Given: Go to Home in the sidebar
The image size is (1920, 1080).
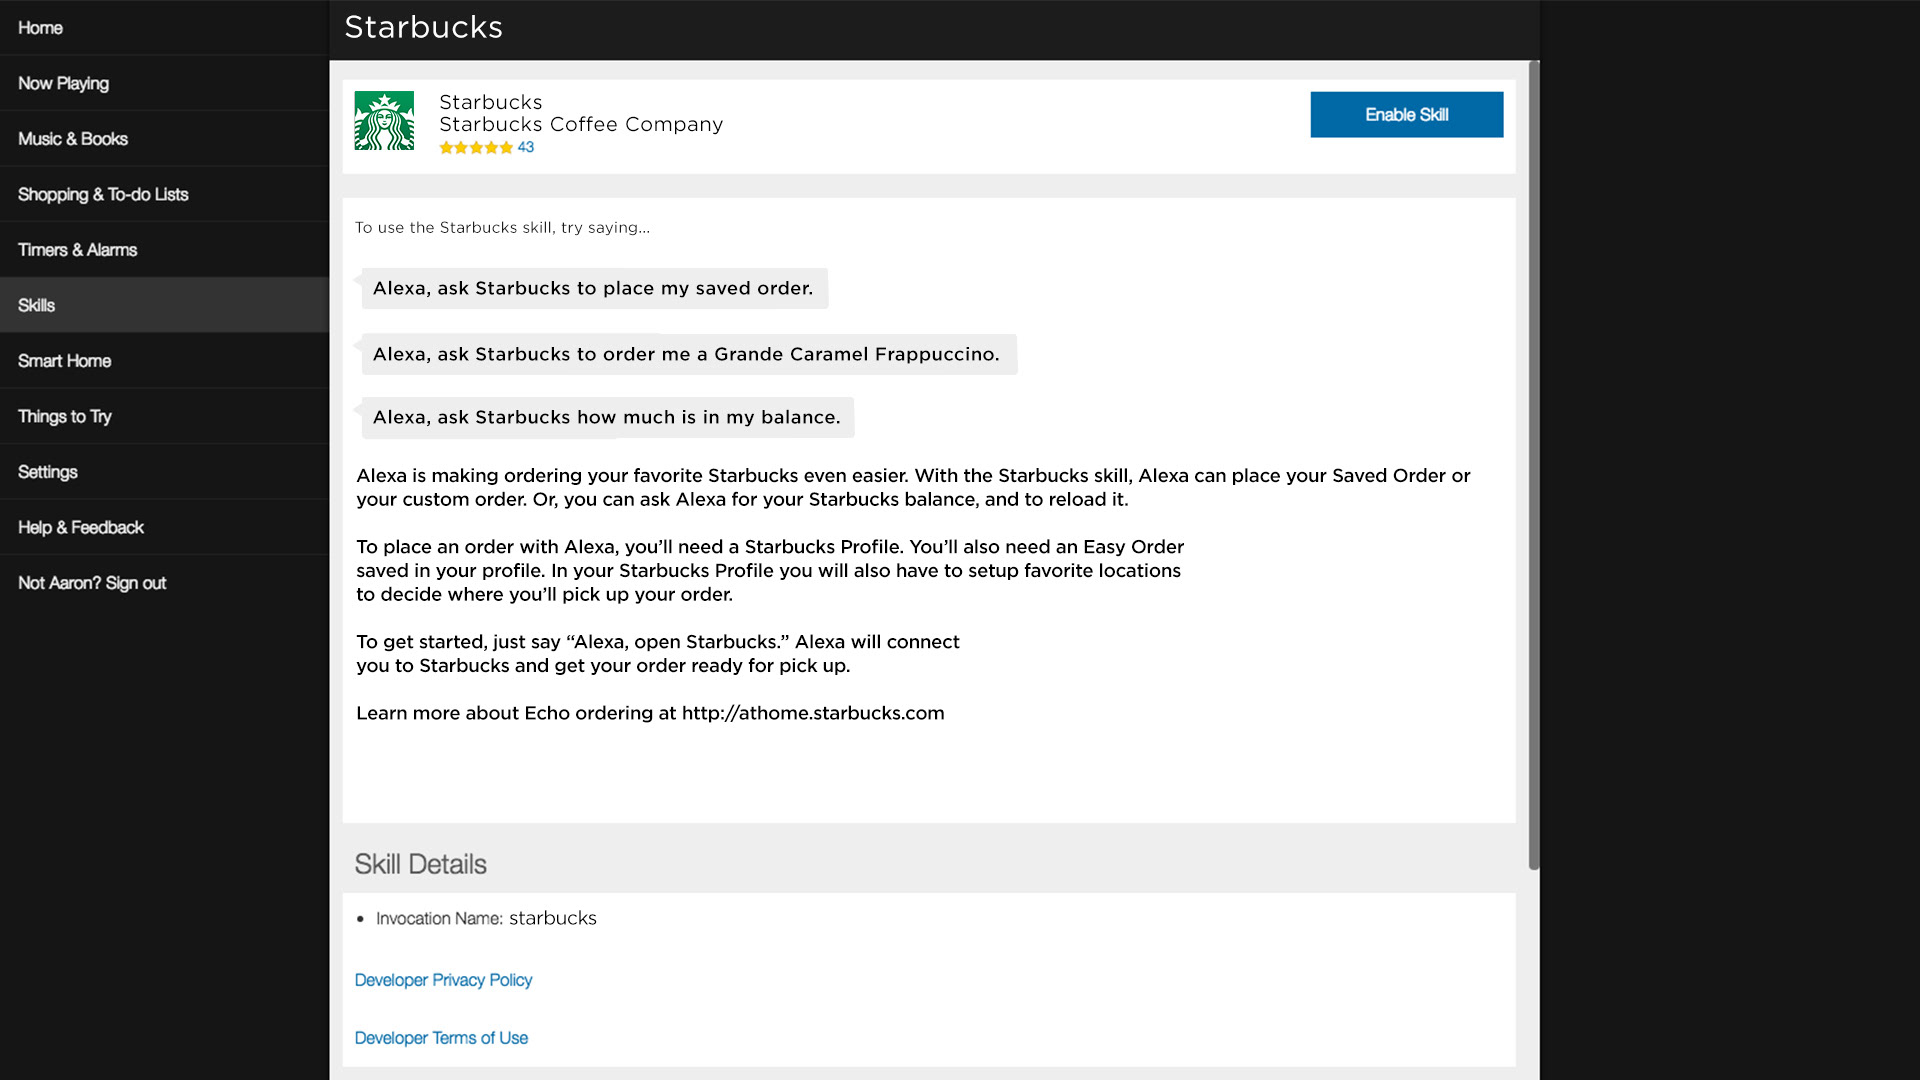Looking at the screenshot, I should [164, 28].
